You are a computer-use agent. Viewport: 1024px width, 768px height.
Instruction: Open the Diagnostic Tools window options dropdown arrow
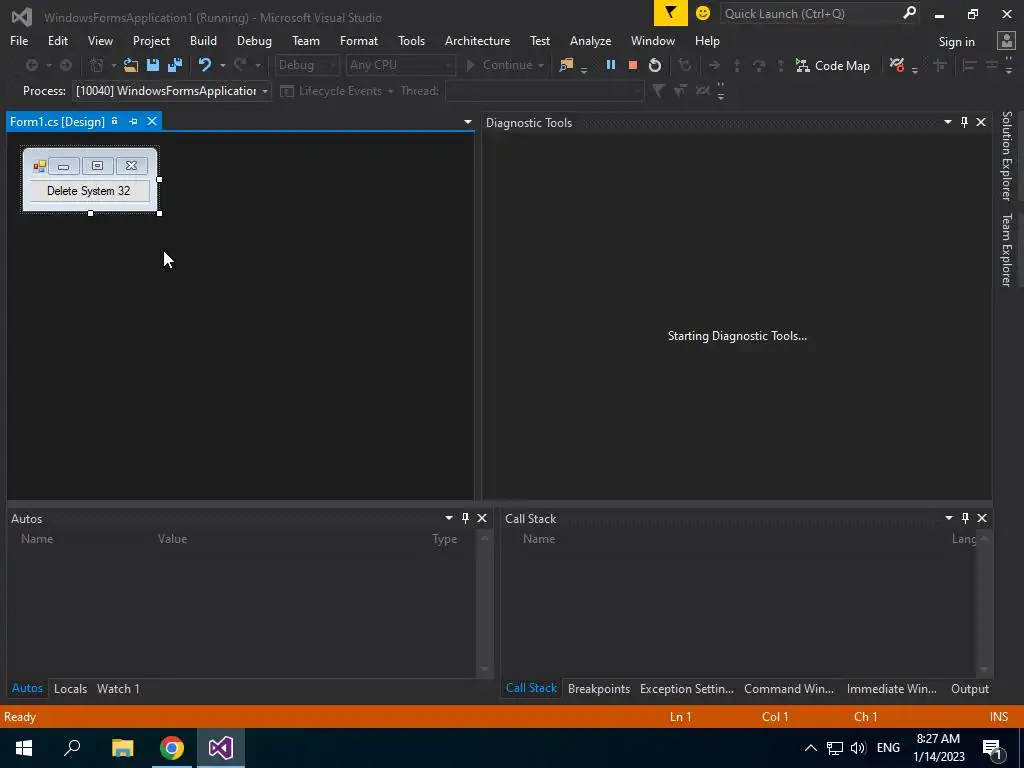pyautogui.click(x=948, y=122)
